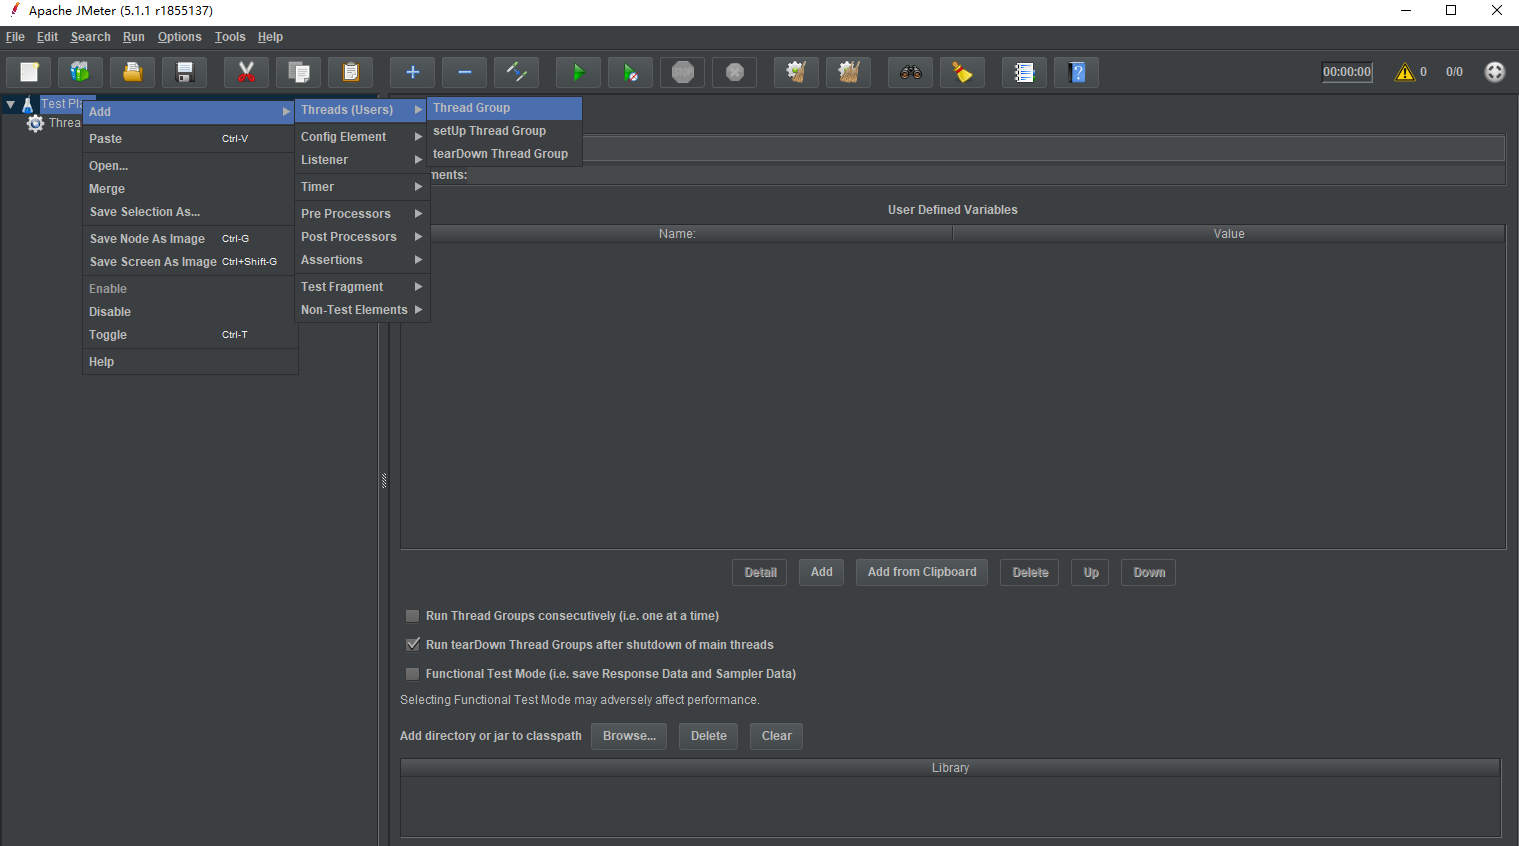Click the Shutdown test icon
This screenshot has height=846, width=1519.
coord(734,72)
